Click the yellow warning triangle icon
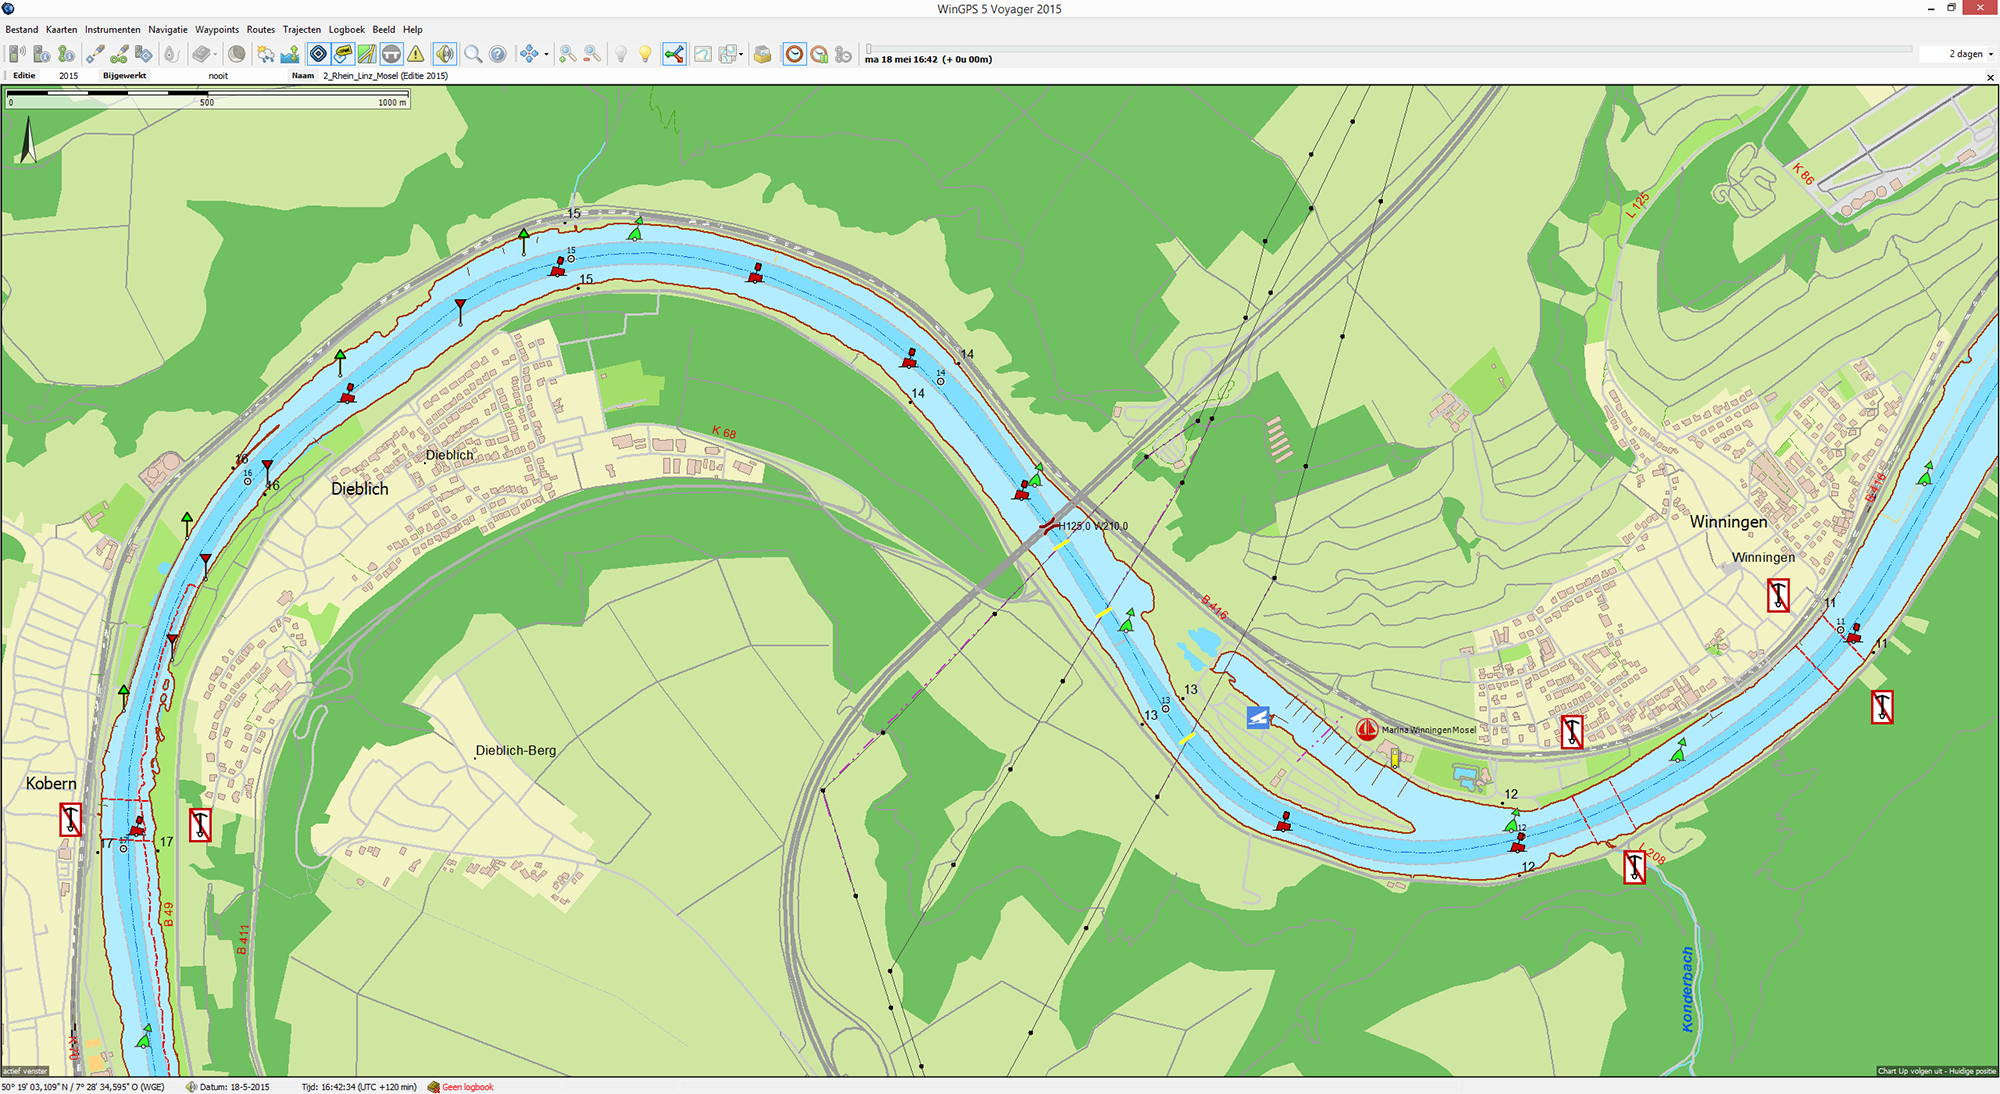 tap(416, 54)
